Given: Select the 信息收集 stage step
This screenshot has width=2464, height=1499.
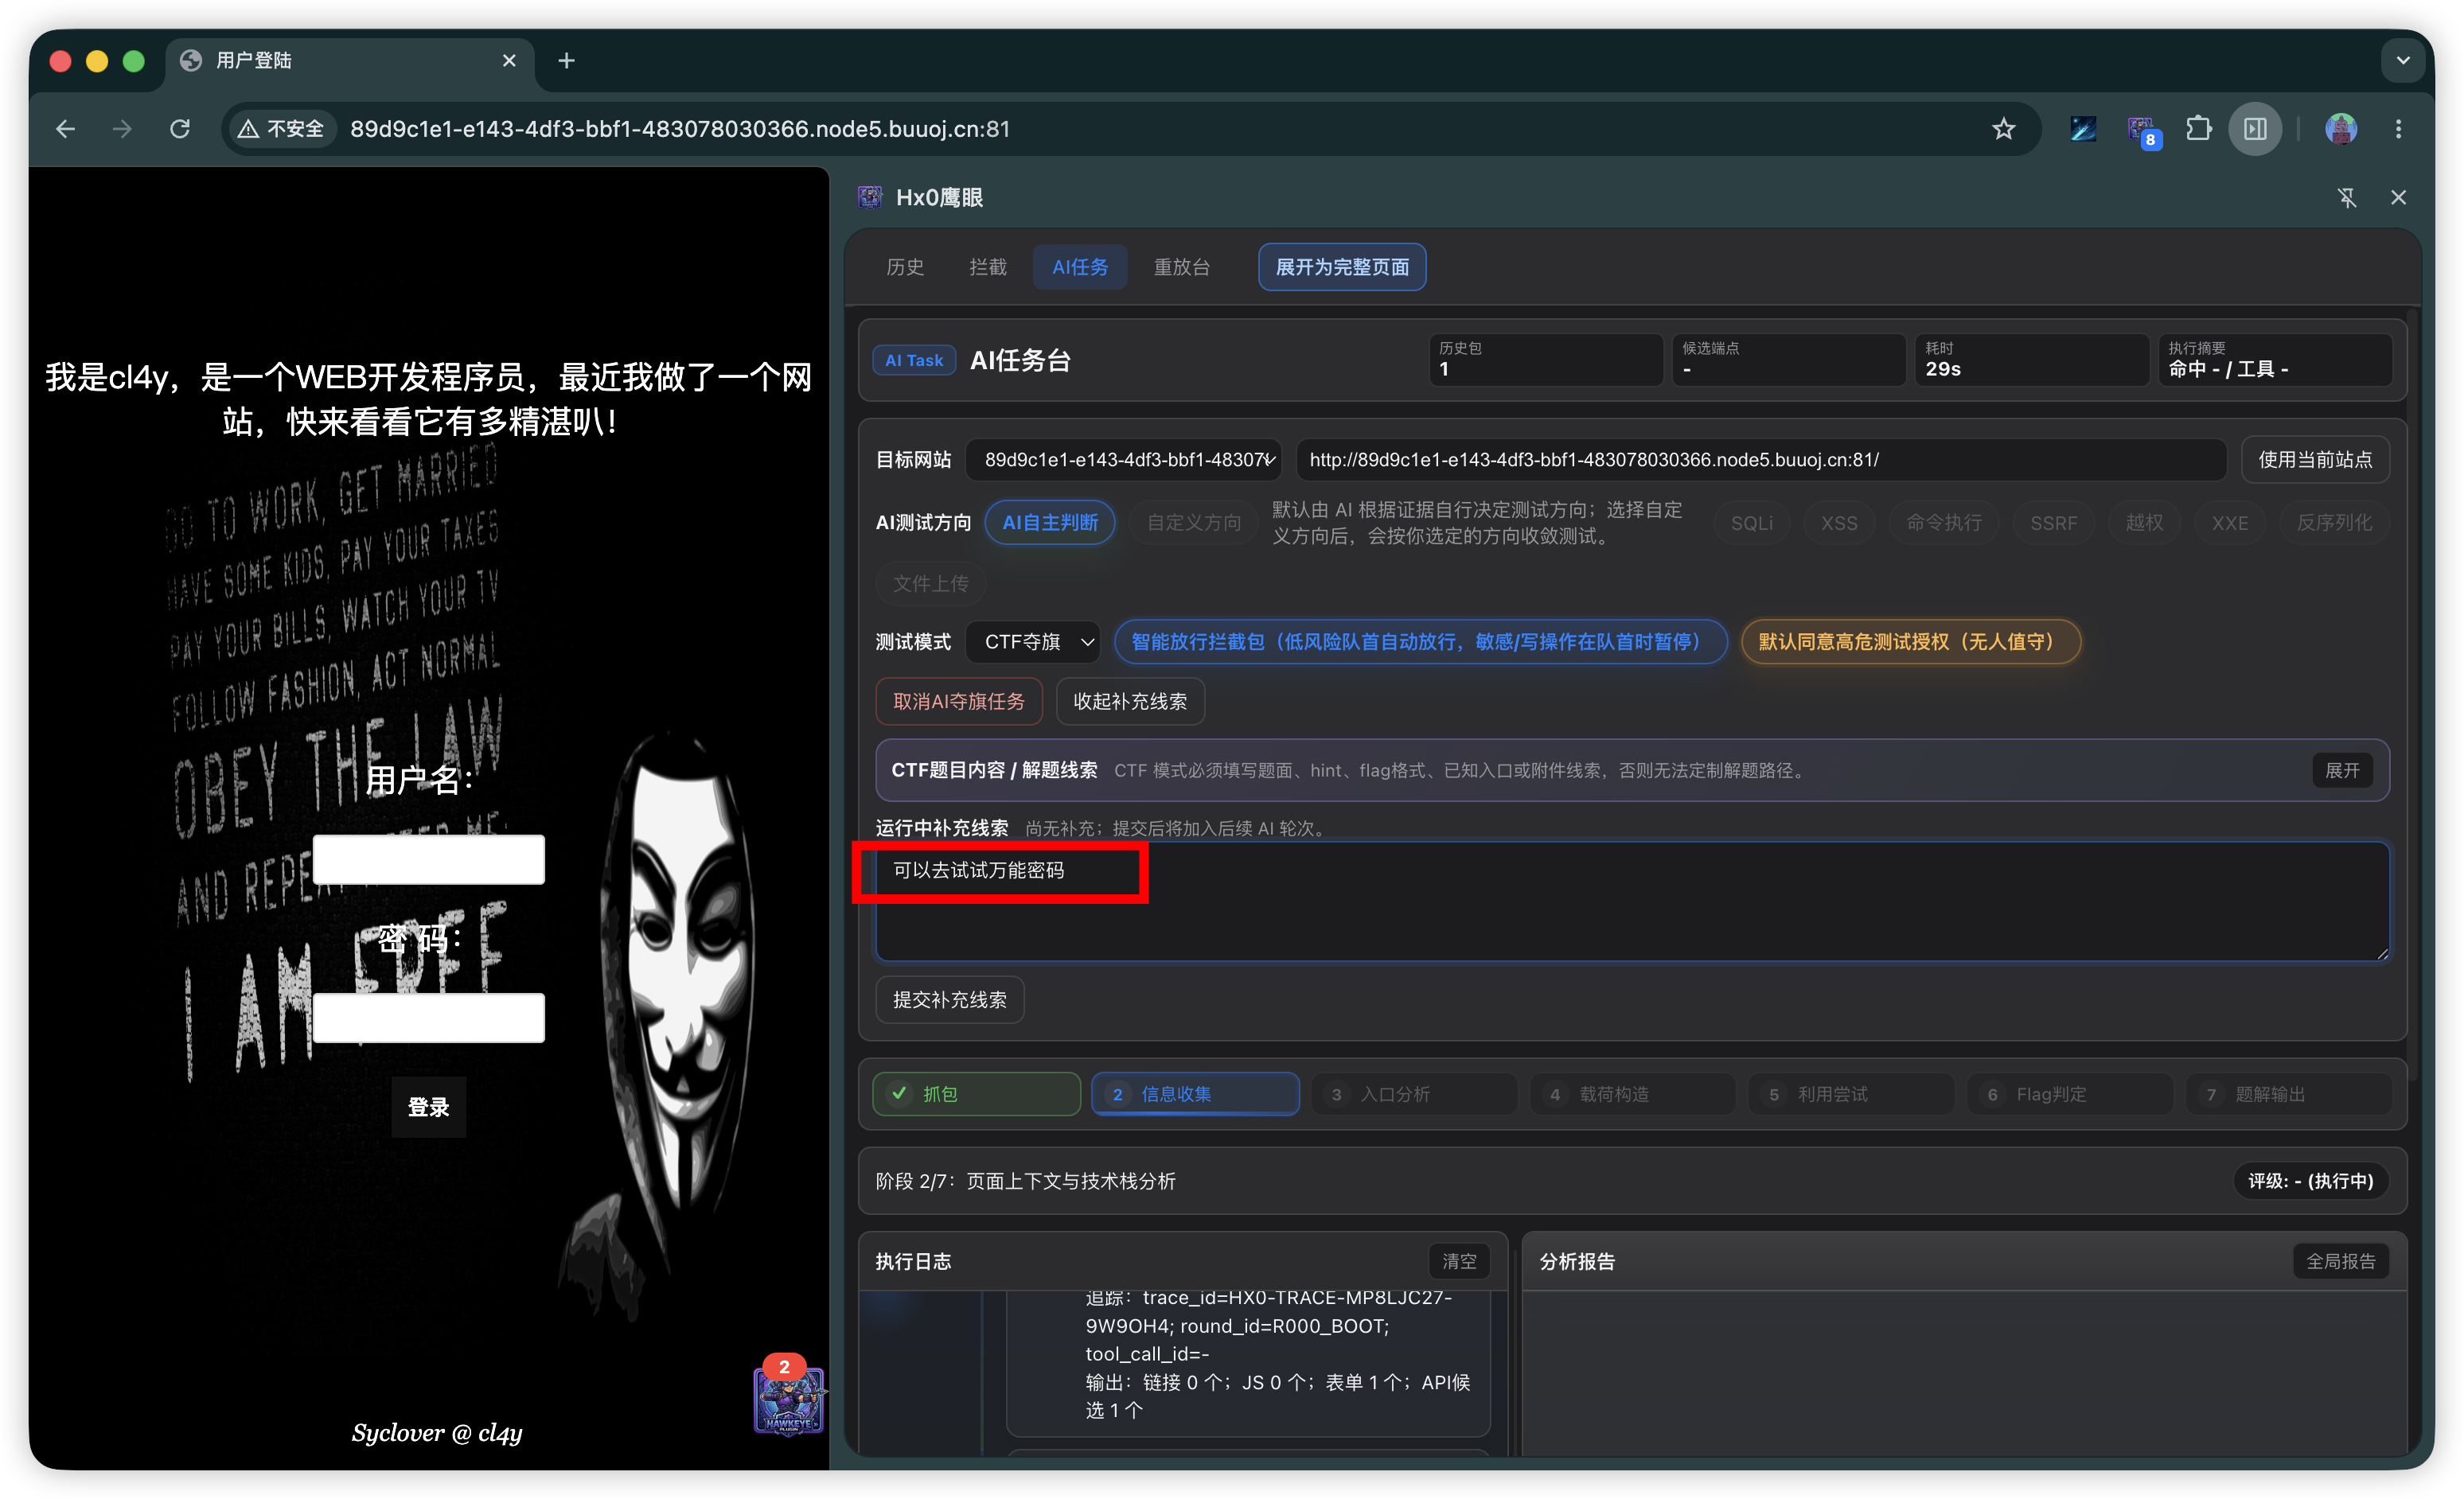Looking at the screenshot, I should click(1195, 1094).
